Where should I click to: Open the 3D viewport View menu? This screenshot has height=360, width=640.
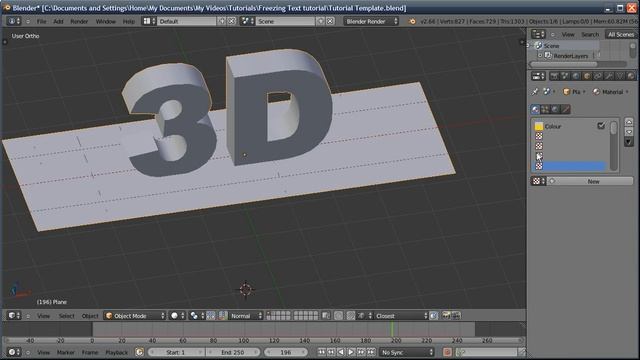[43, 316]
